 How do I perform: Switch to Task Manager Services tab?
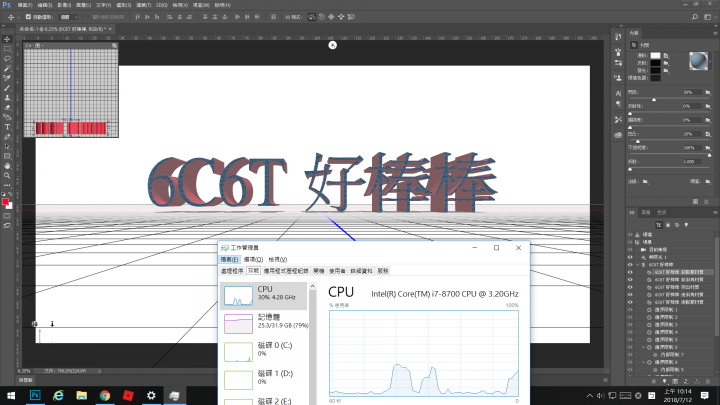(x=382, y=271)
